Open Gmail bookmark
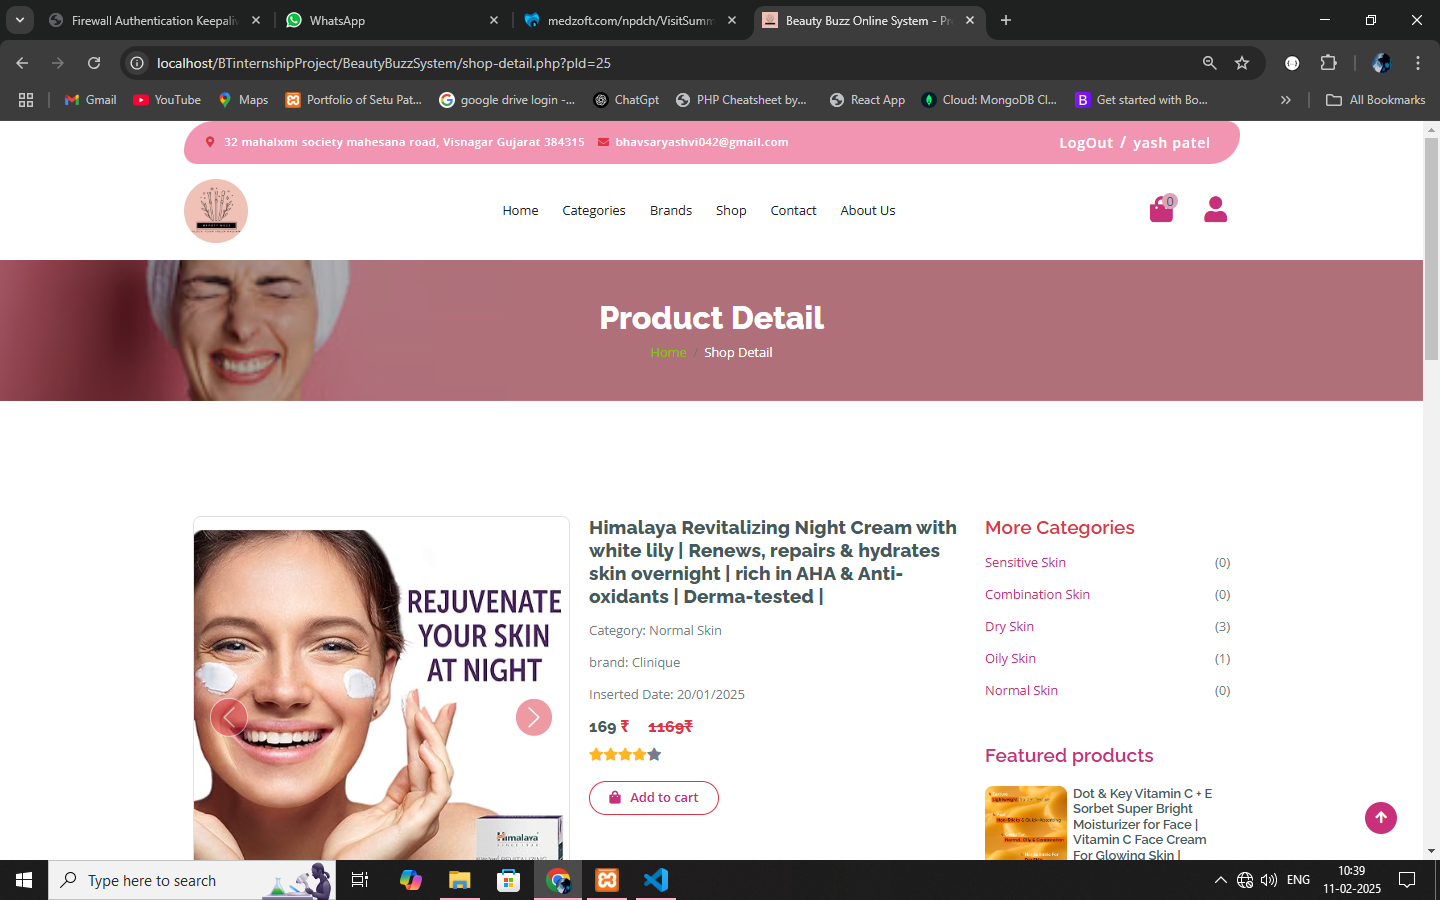This screenshot has width=1440, height=900. [x=90, y=100]
